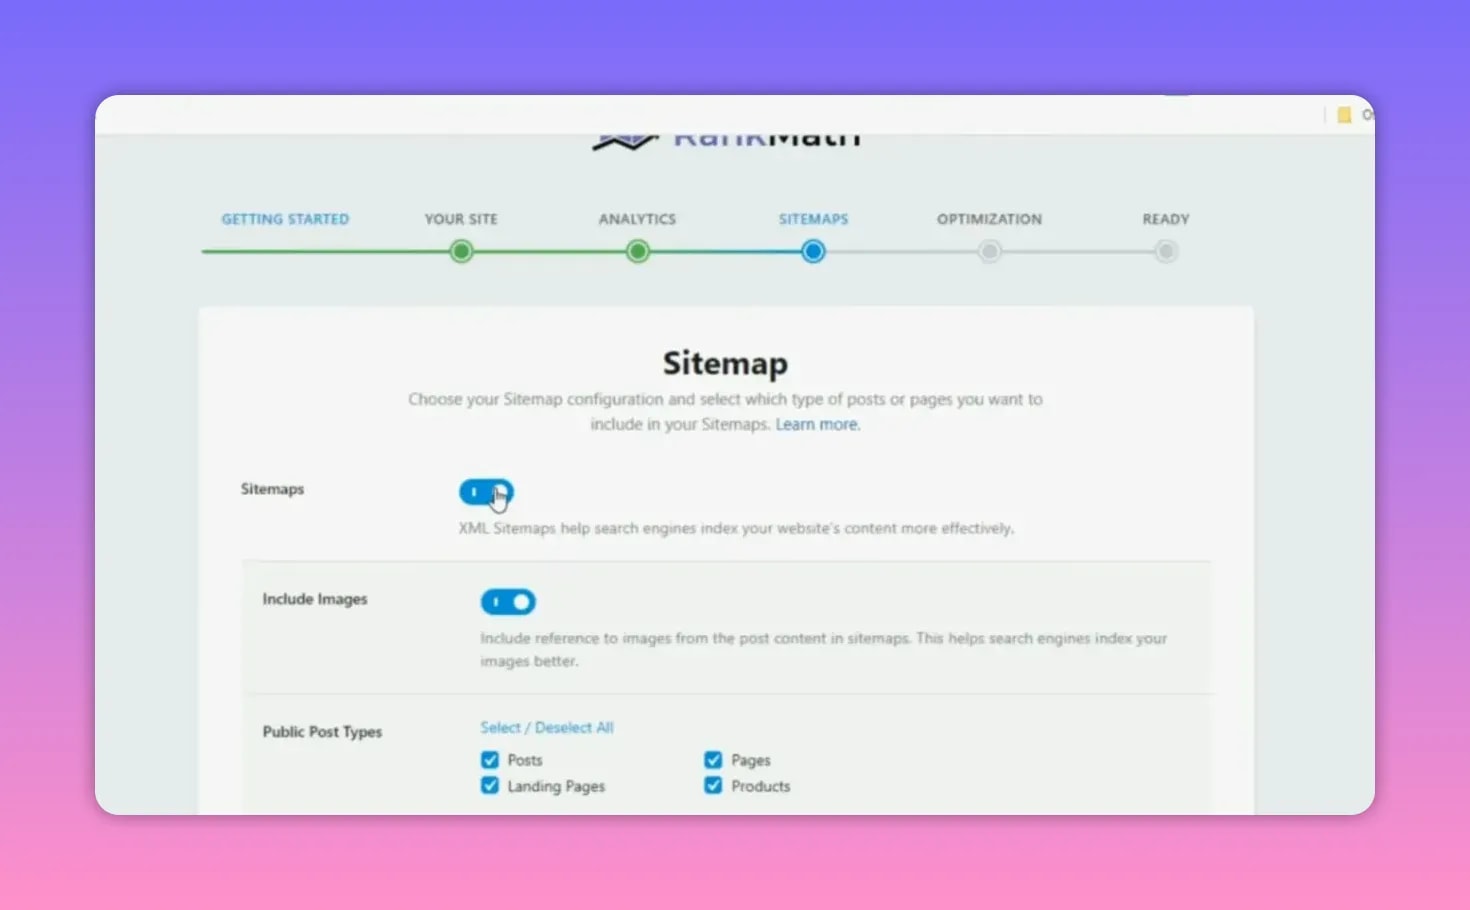The width and height of the screenshot is (1470, 910).
Task: Click the Optimization step circle
Action: point(989,251)
